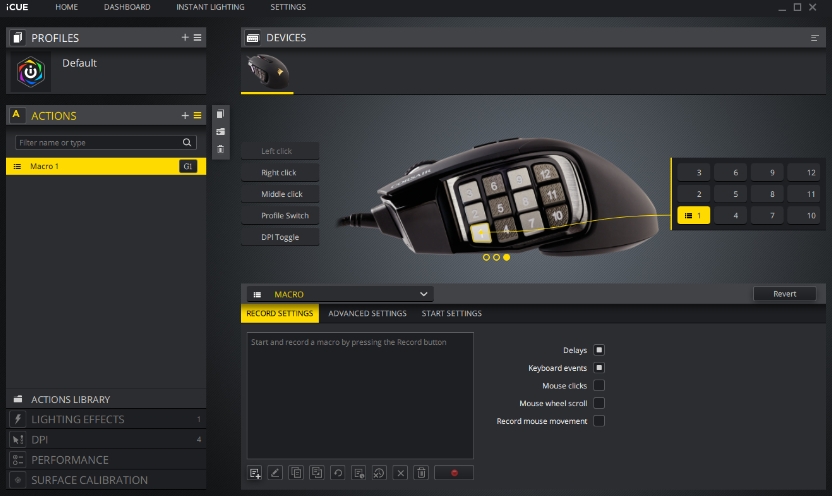Open the Instant Lighting menu
Viewport: 832px width, 496px height.
click(210, 7)
